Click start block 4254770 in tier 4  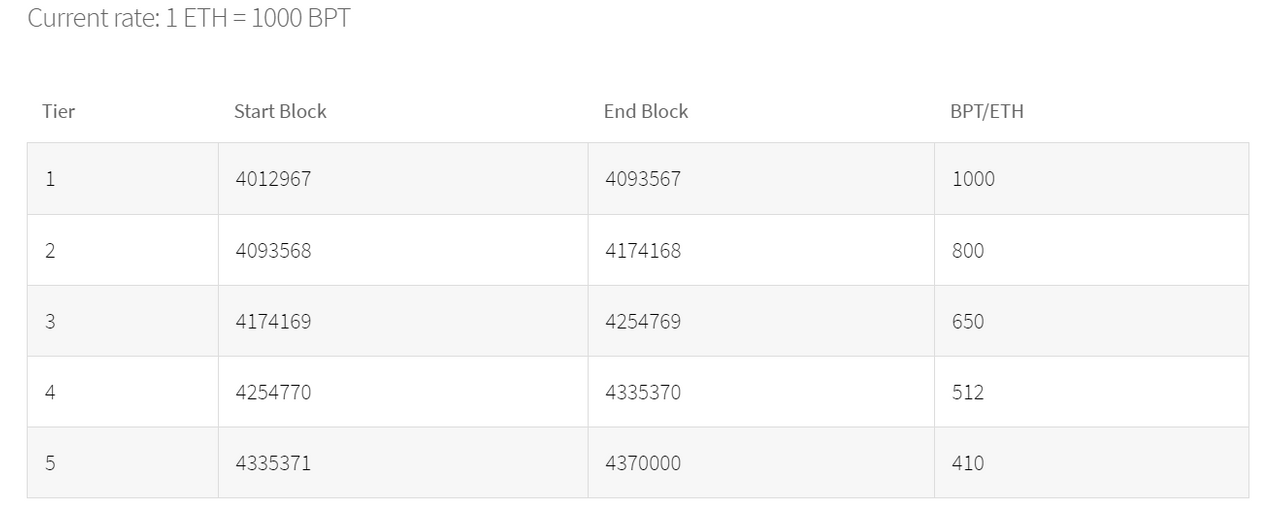point(403,392)
